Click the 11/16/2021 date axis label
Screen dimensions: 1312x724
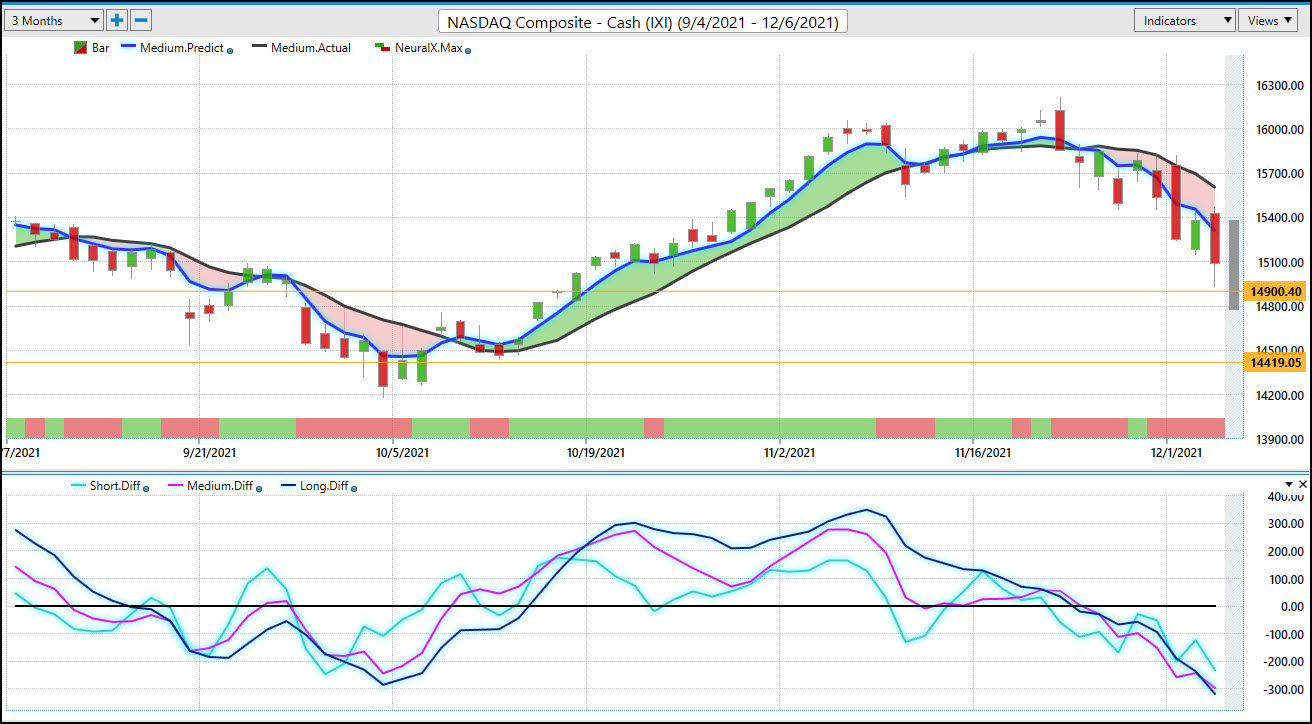pyautogui.click(x=983, y=453)
